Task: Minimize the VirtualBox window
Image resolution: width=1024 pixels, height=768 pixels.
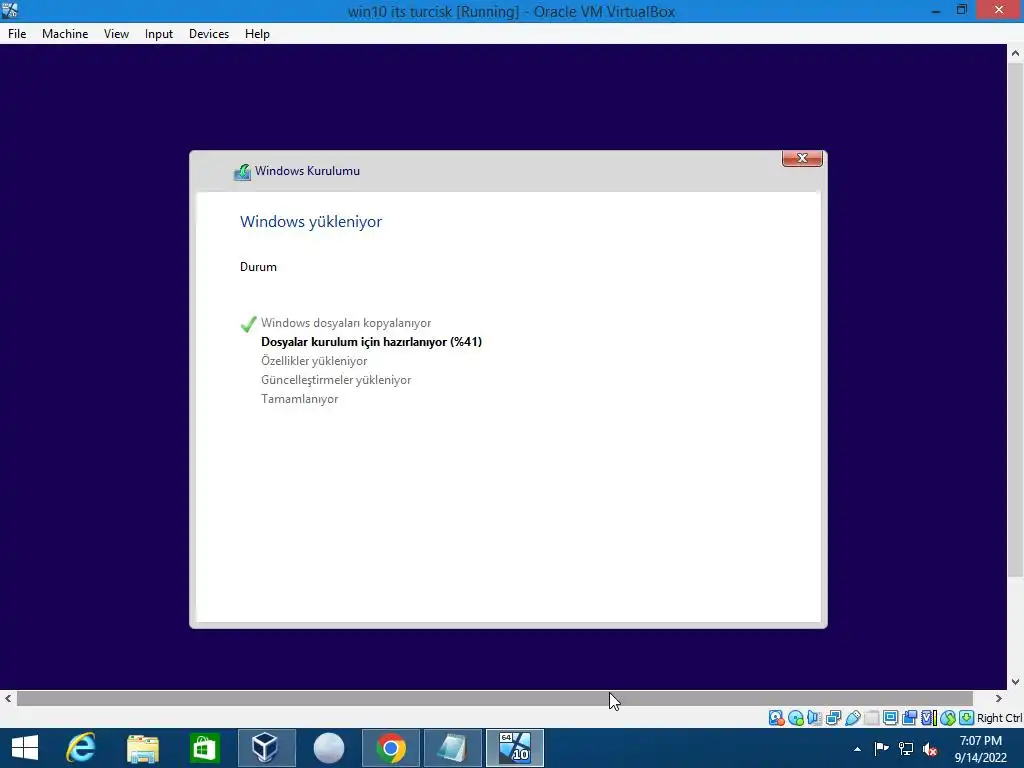Action: tap(936, 10)
